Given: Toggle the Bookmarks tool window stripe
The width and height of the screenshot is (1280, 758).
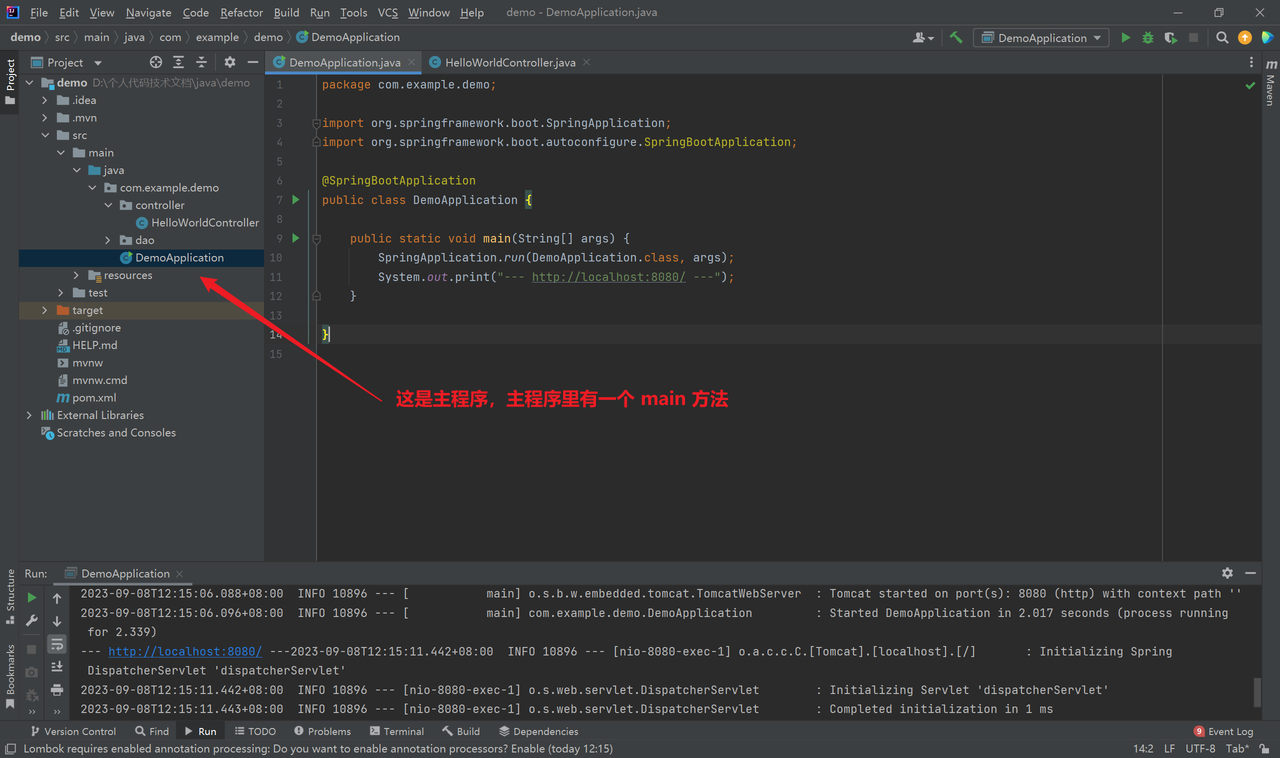Looking at the screenshot, I should [11, 678].
